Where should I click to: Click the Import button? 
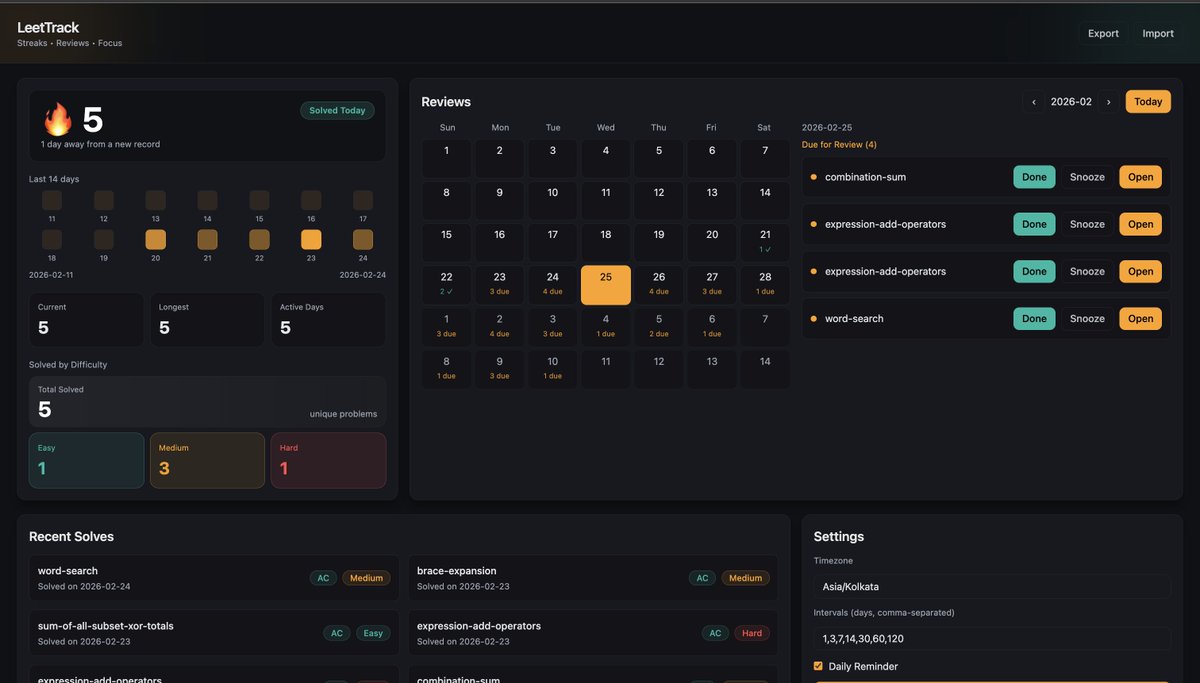click(1158, 33)
